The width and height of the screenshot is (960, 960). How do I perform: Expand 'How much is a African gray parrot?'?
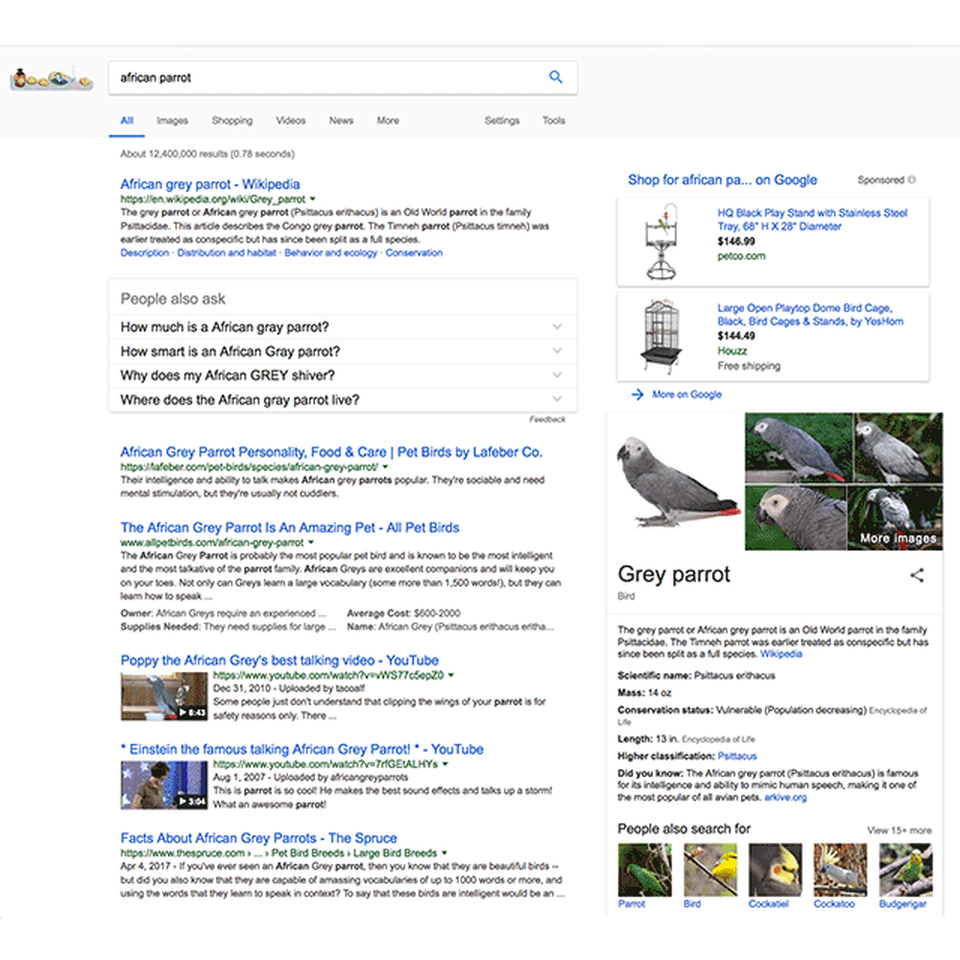(343, 327)
